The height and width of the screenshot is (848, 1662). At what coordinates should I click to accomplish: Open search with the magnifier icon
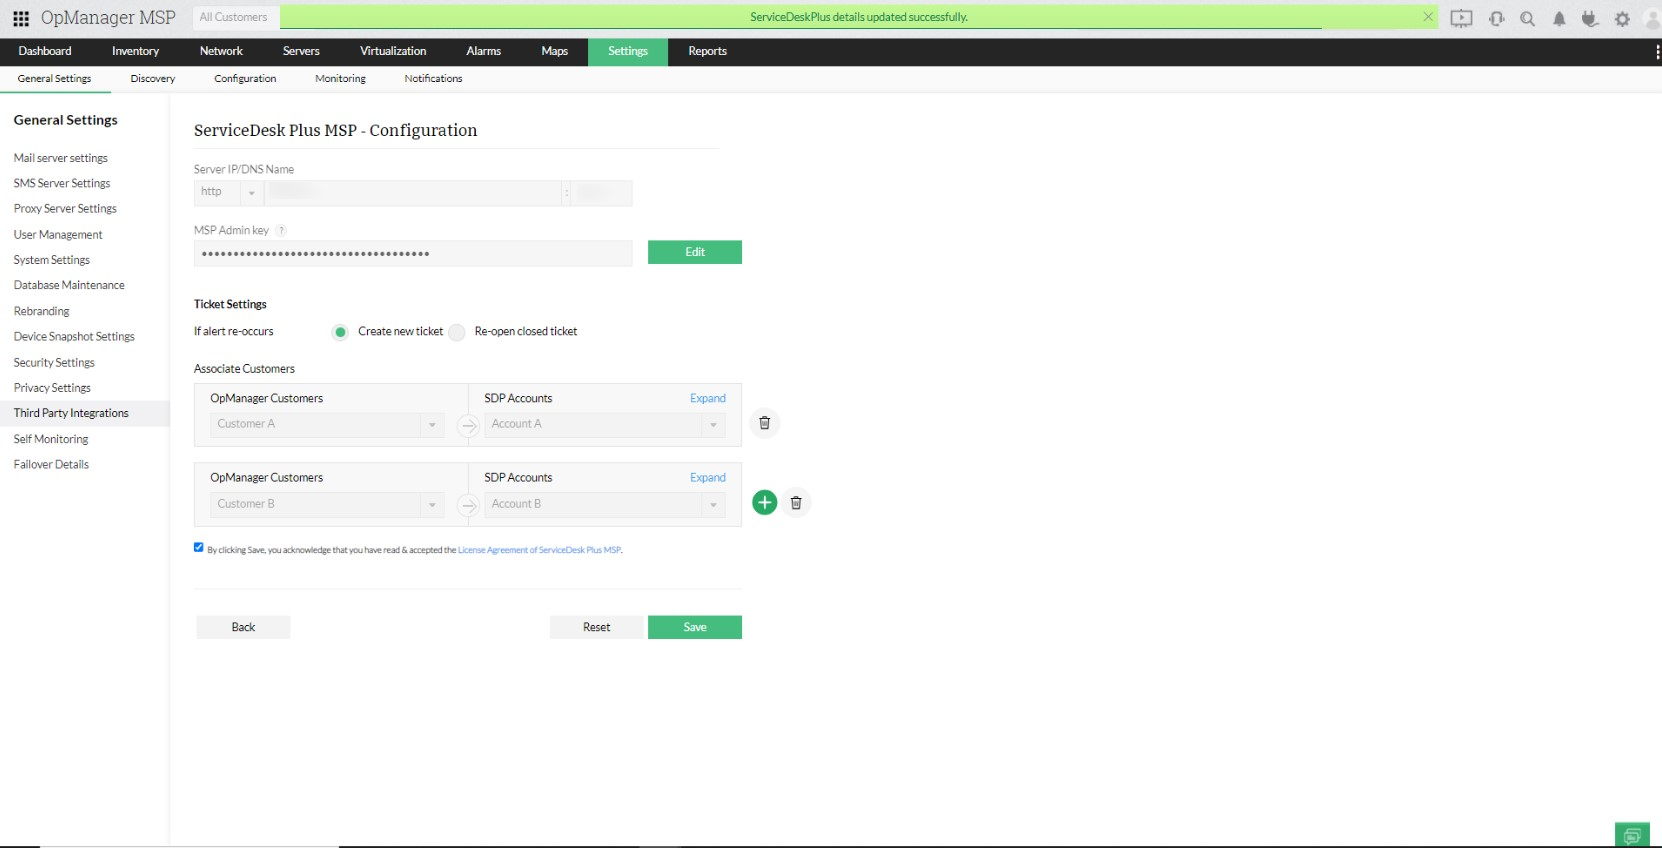pos(1527,18)
